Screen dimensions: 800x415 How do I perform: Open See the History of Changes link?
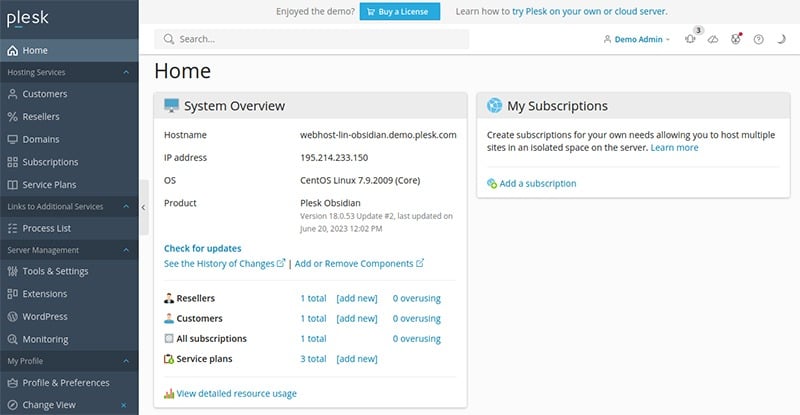click(x=224, y=263)
